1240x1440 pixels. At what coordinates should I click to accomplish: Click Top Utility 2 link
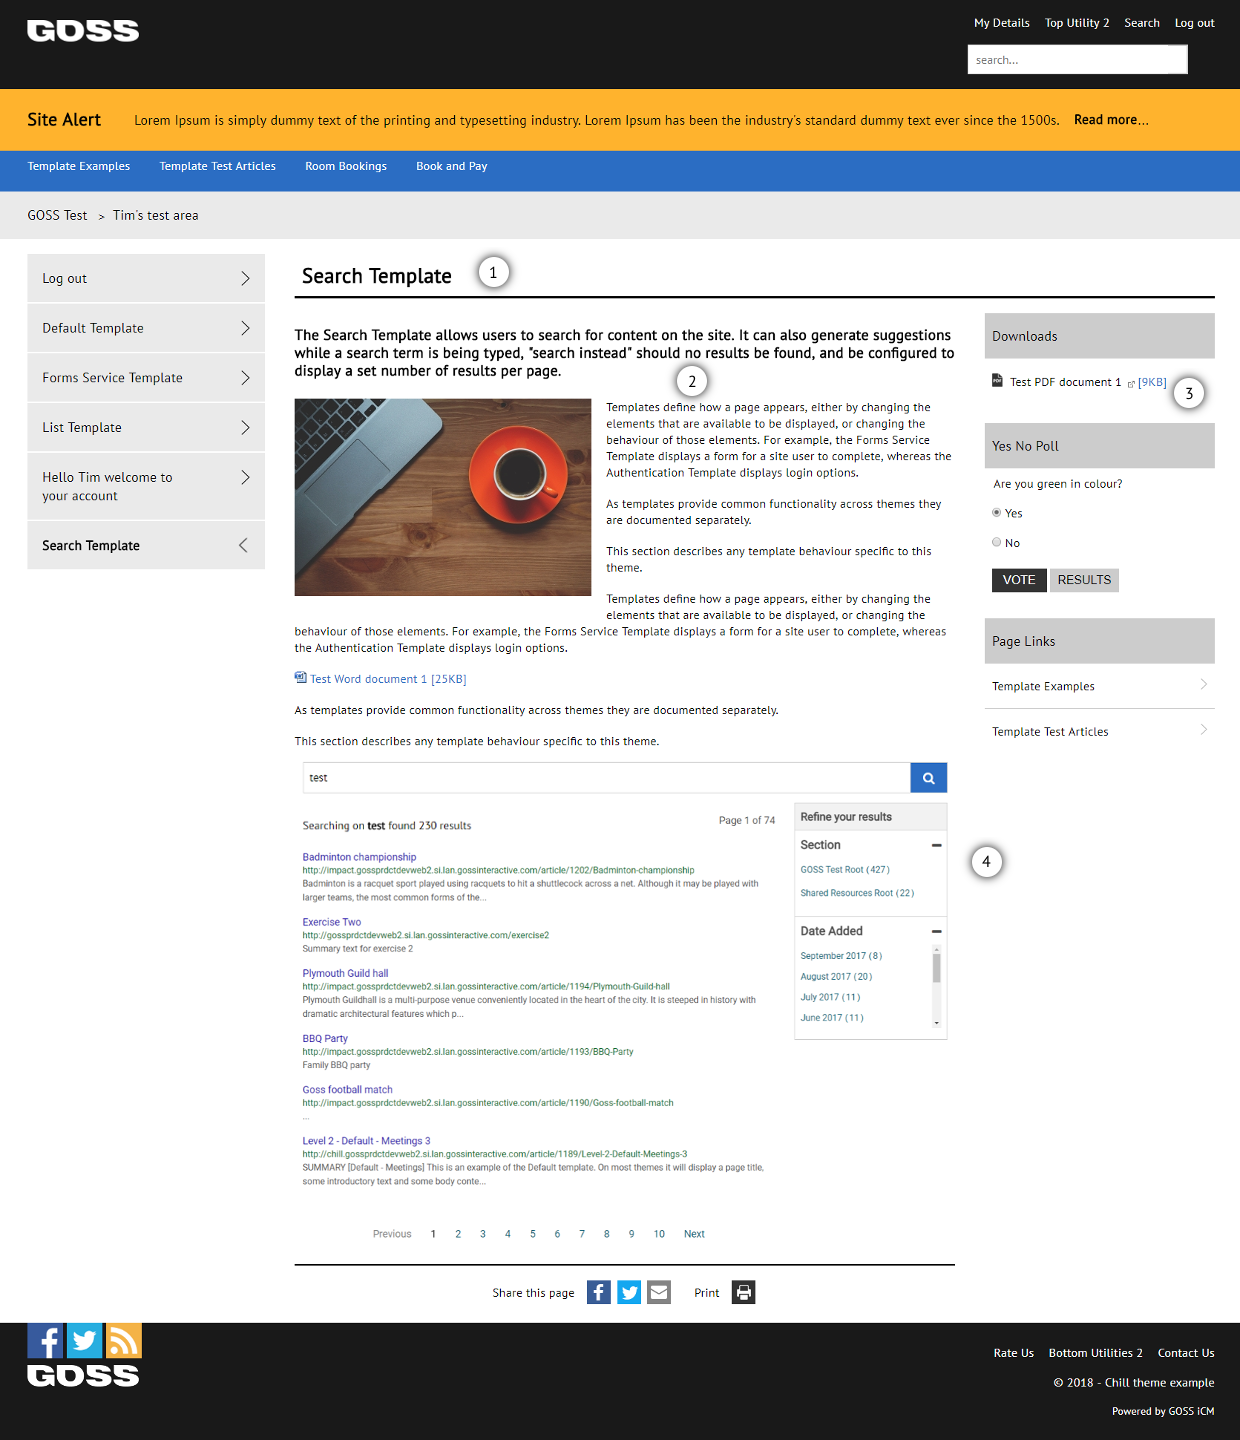(1077, 23)
